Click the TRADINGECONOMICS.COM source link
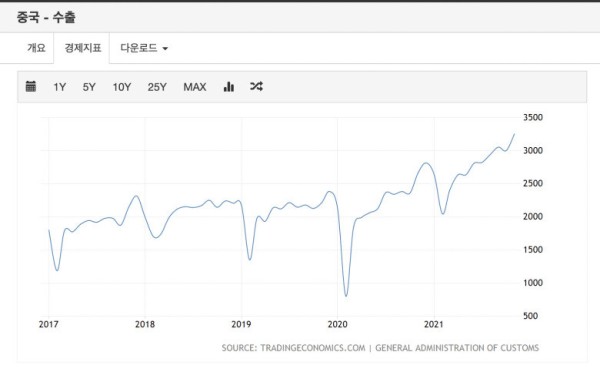600x372 pixels. pos(313,348)
